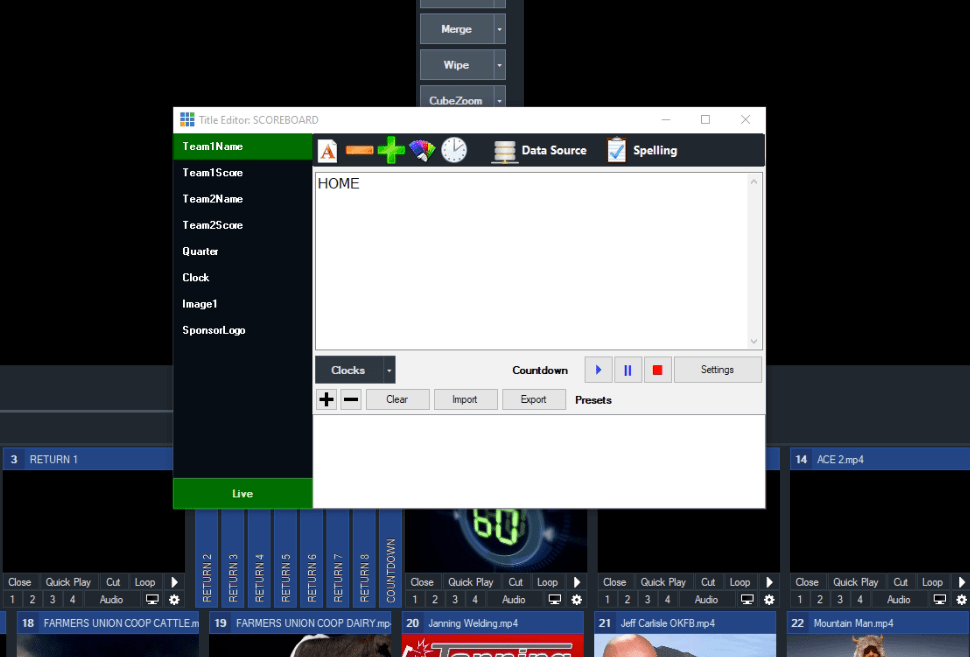Open the Merge transition dropdown arrow
This screenshot has height=657, width=970.
coord(499,30)
